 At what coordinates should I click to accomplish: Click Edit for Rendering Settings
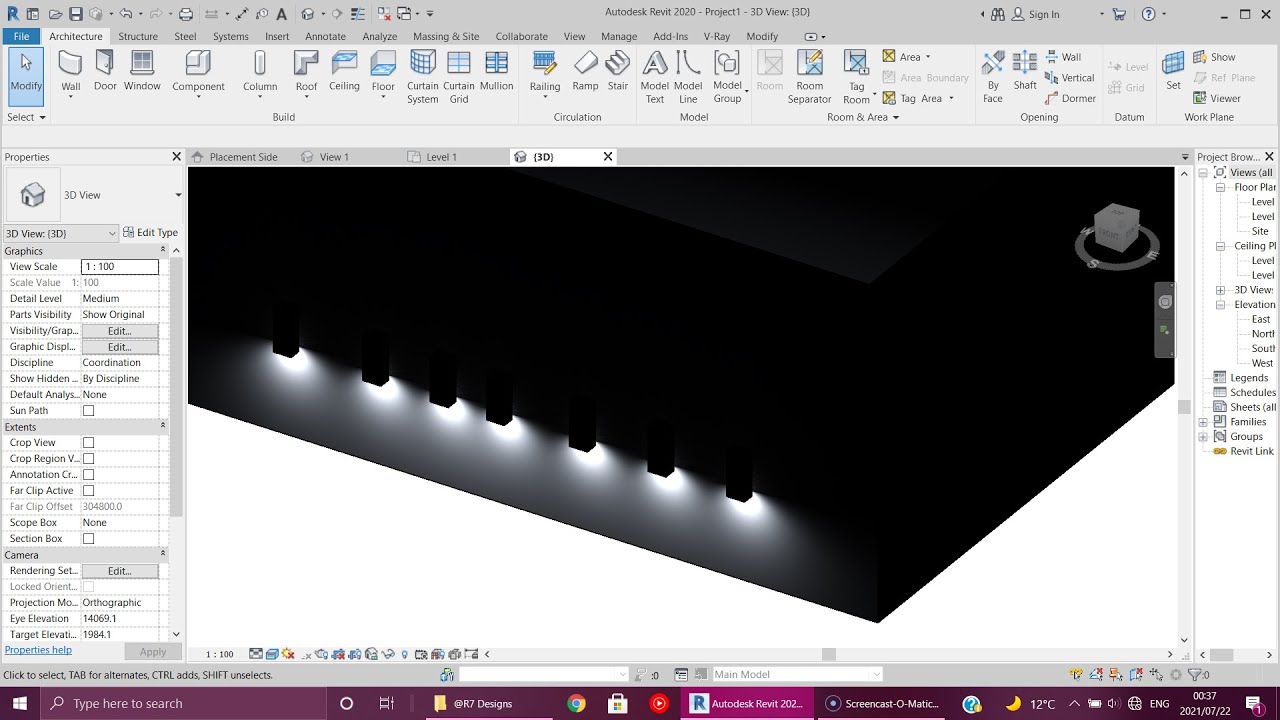pyautogui.click(x=119, y=571)
